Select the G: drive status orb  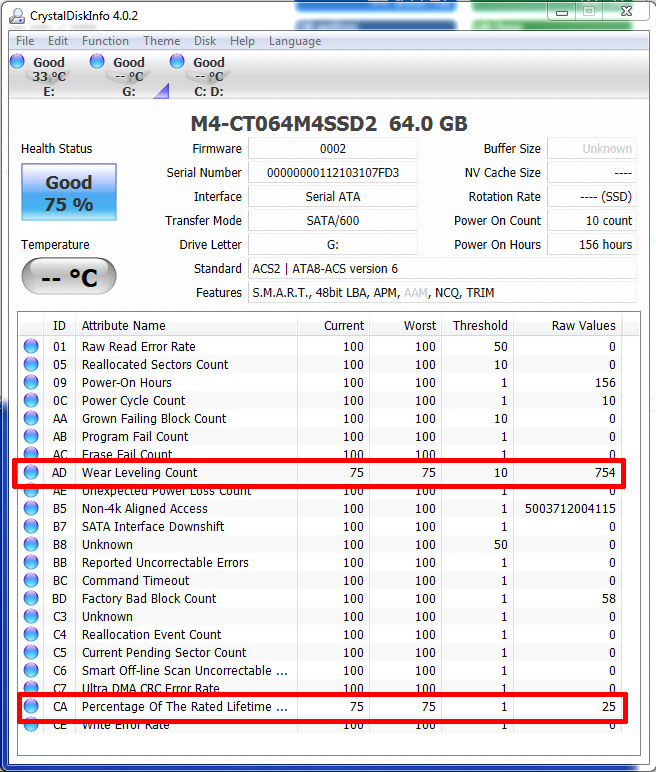pyautogui.click(x=97, y=62)
